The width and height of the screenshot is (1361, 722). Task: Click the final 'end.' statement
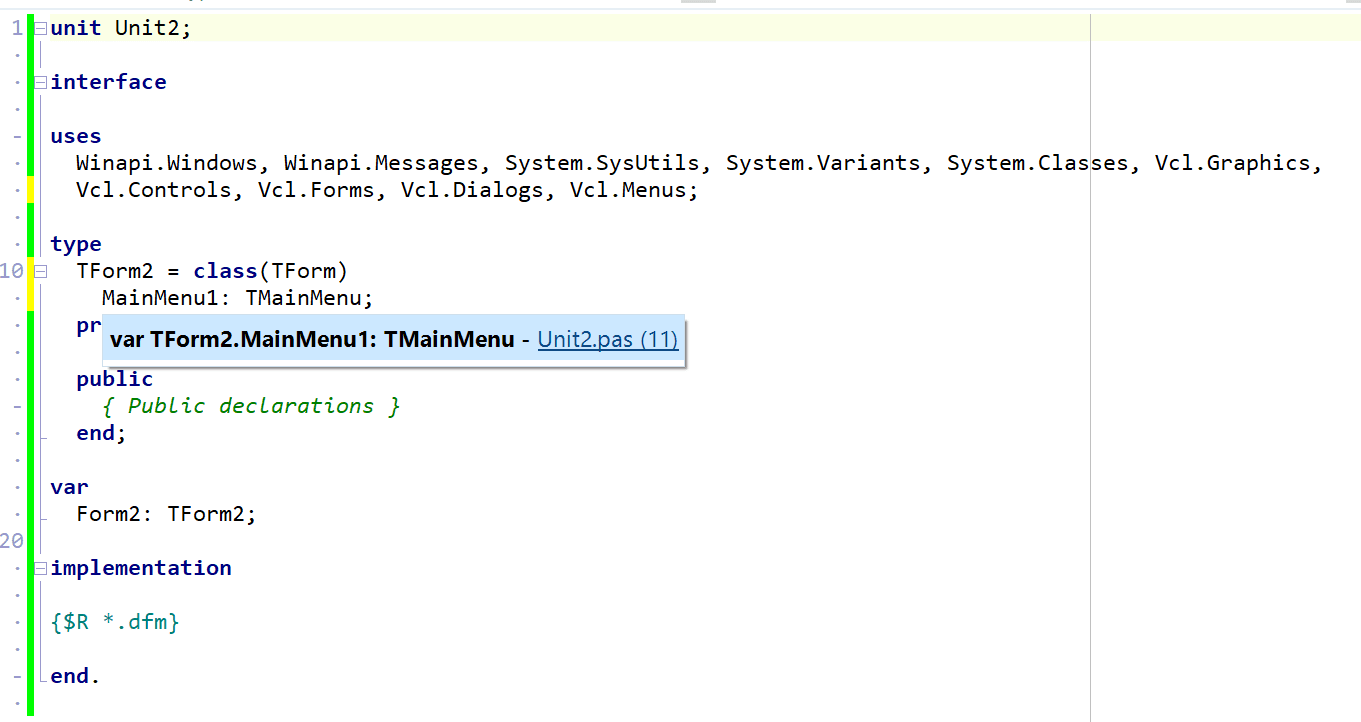click(76, 676)
